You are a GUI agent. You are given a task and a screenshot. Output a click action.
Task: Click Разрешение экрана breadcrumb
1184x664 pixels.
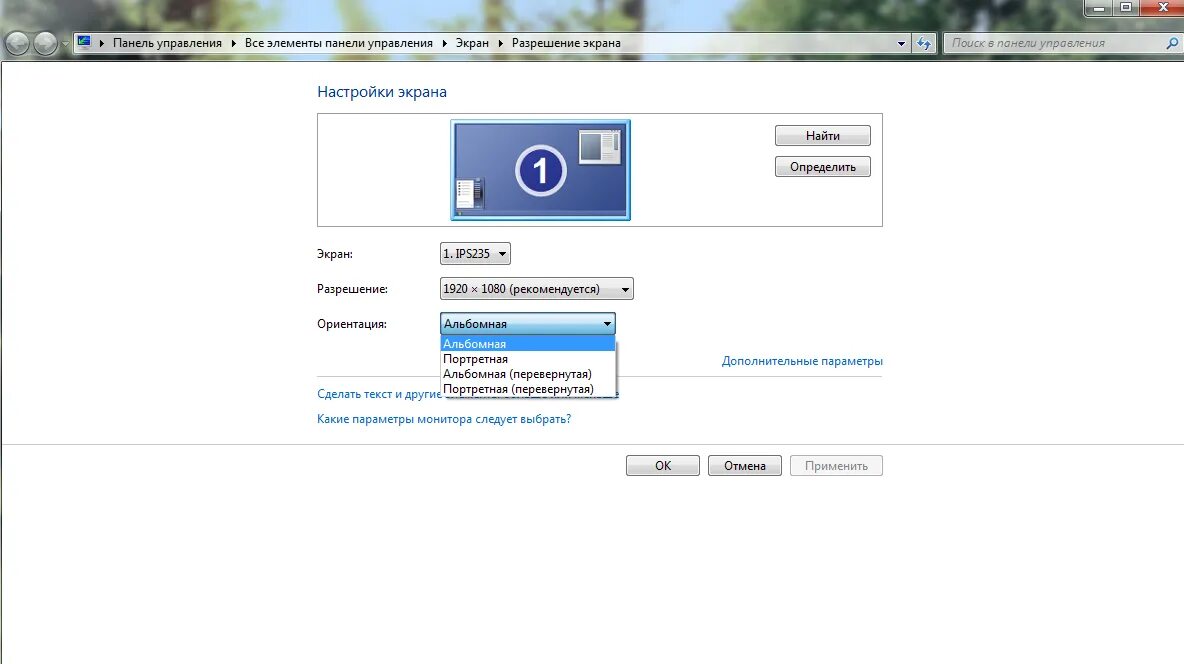(x=566, y=43)
